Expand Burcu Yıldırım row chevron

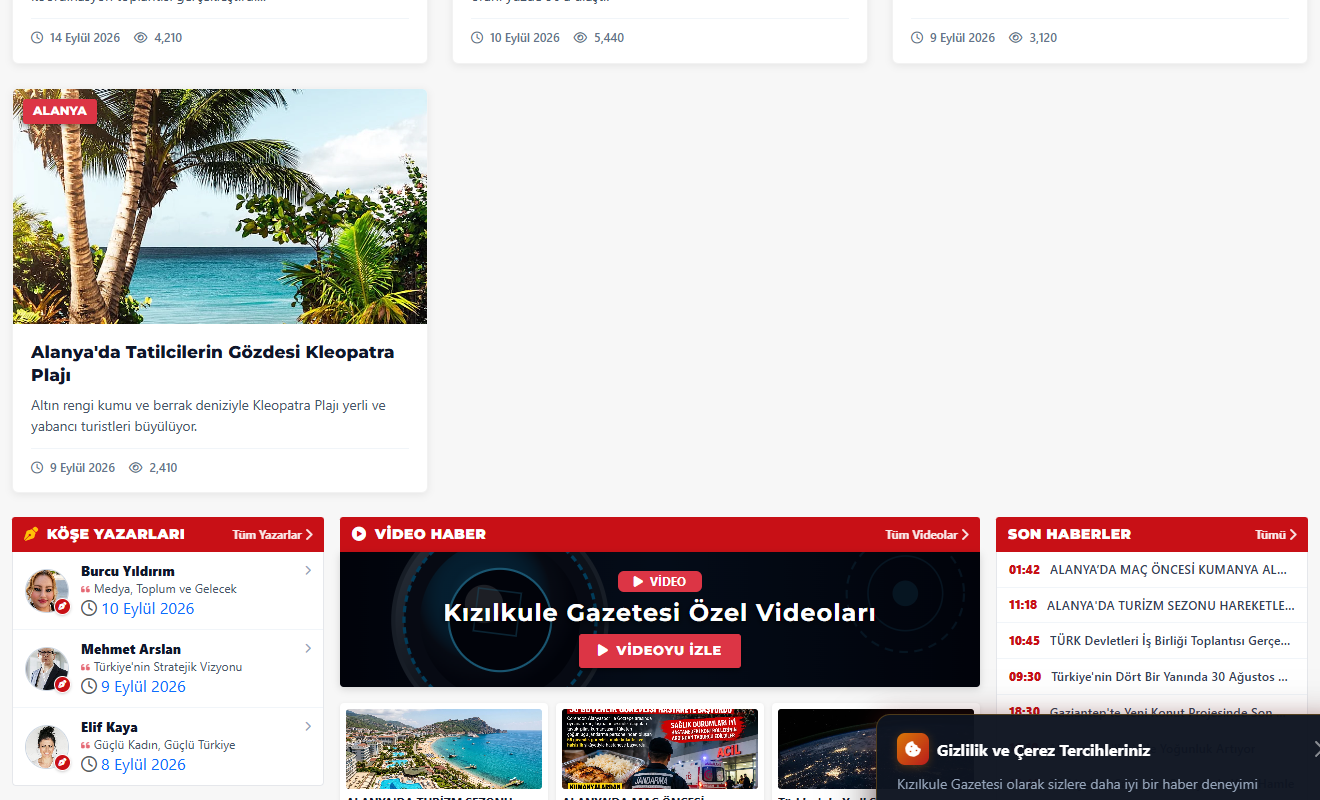coord(308,571)
